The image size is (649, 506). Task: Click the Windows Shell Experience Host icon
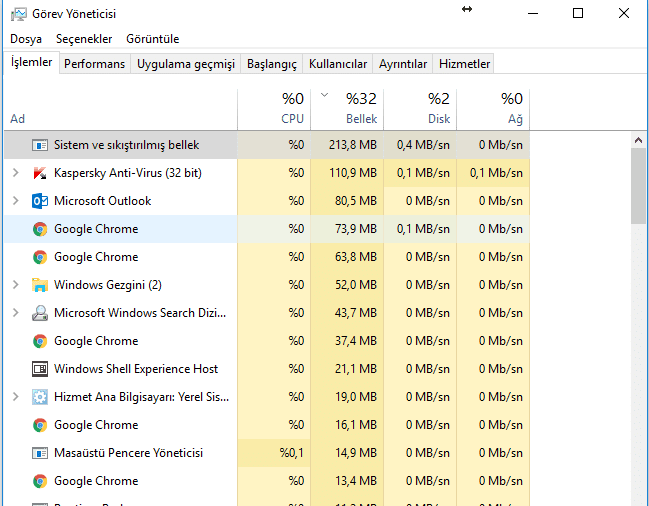click(40, 369)
